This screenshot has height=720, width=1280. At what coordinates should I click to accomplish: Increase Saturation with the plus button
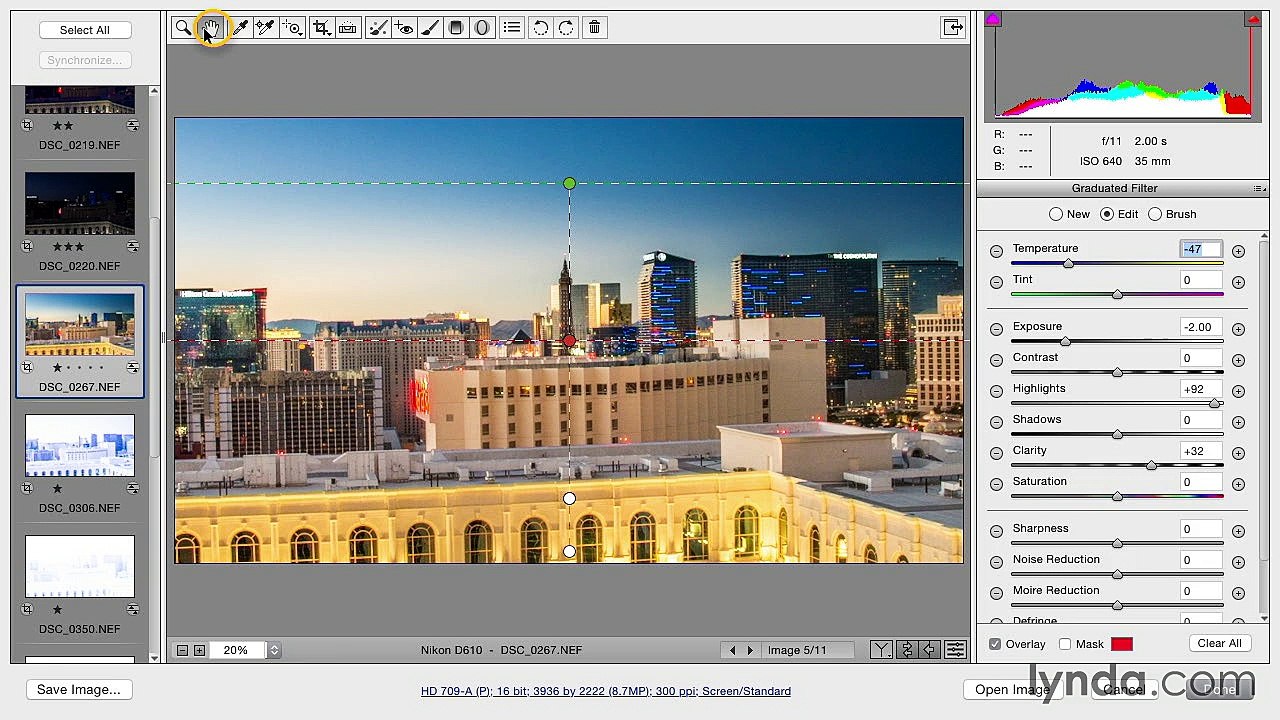(x=1238, y=485)
